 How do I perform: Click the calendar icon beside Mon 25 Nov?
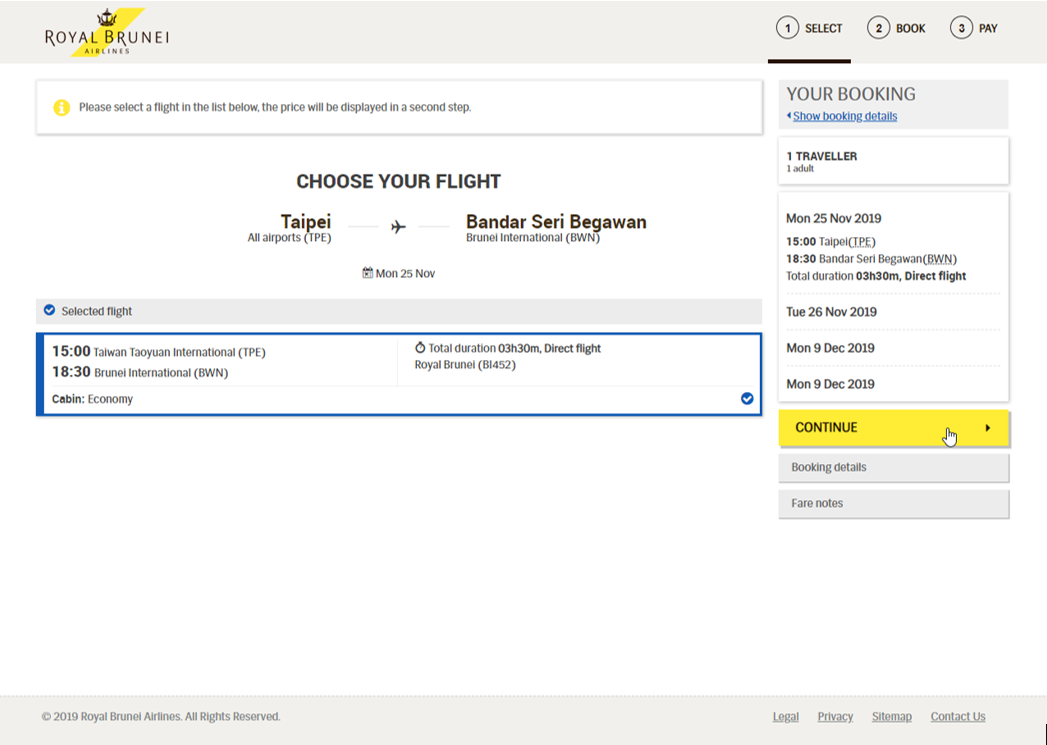tap(366, 272)
